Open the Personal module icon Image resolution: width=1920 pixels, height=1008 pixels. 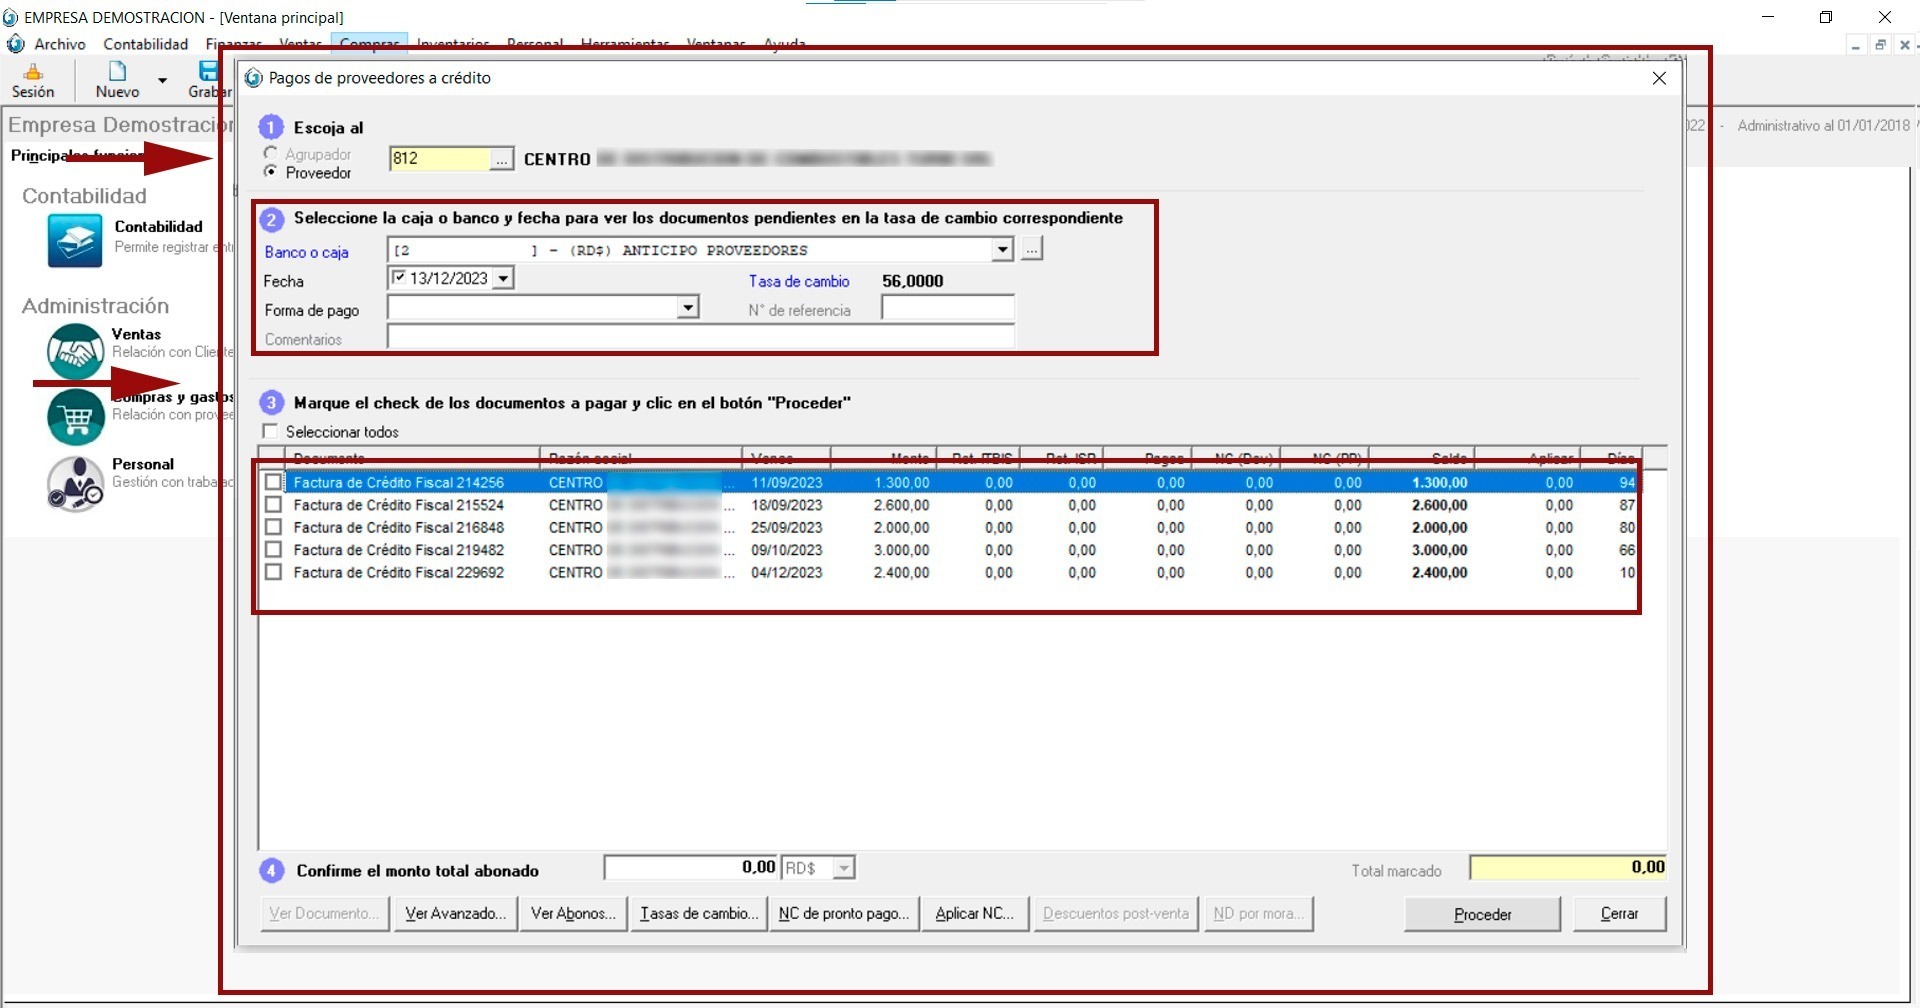pyautogui.click(x=75, y=483)
